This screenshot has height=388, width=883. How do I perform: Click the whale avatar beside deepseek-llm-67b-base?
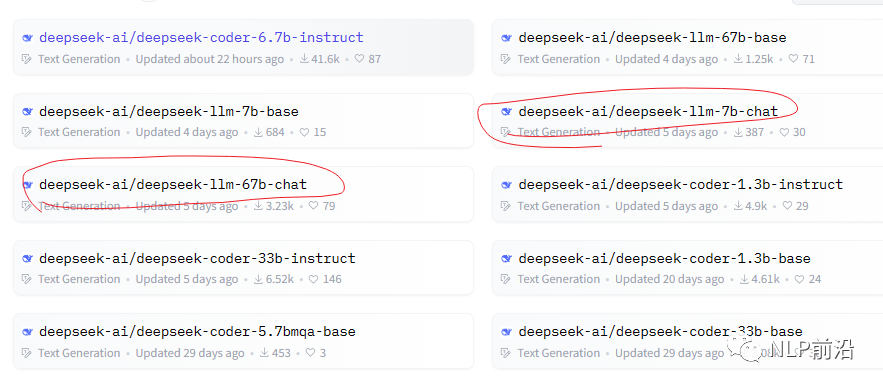point(506,38)
